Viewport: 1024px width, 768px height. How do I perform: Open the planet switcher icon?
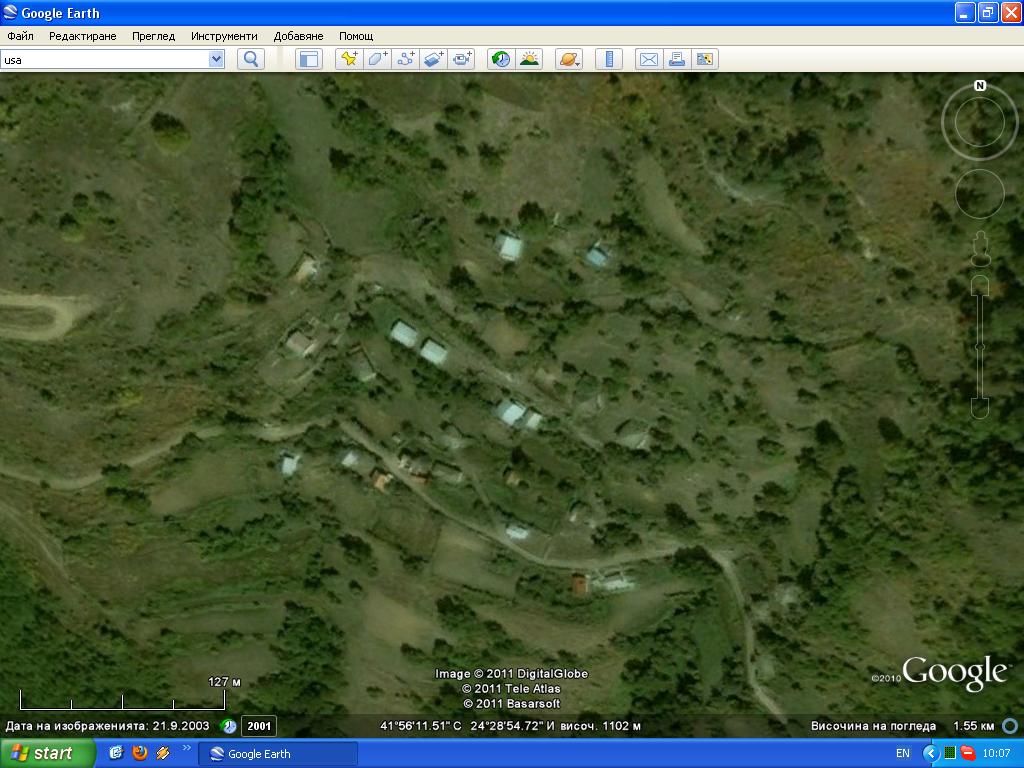569,59
